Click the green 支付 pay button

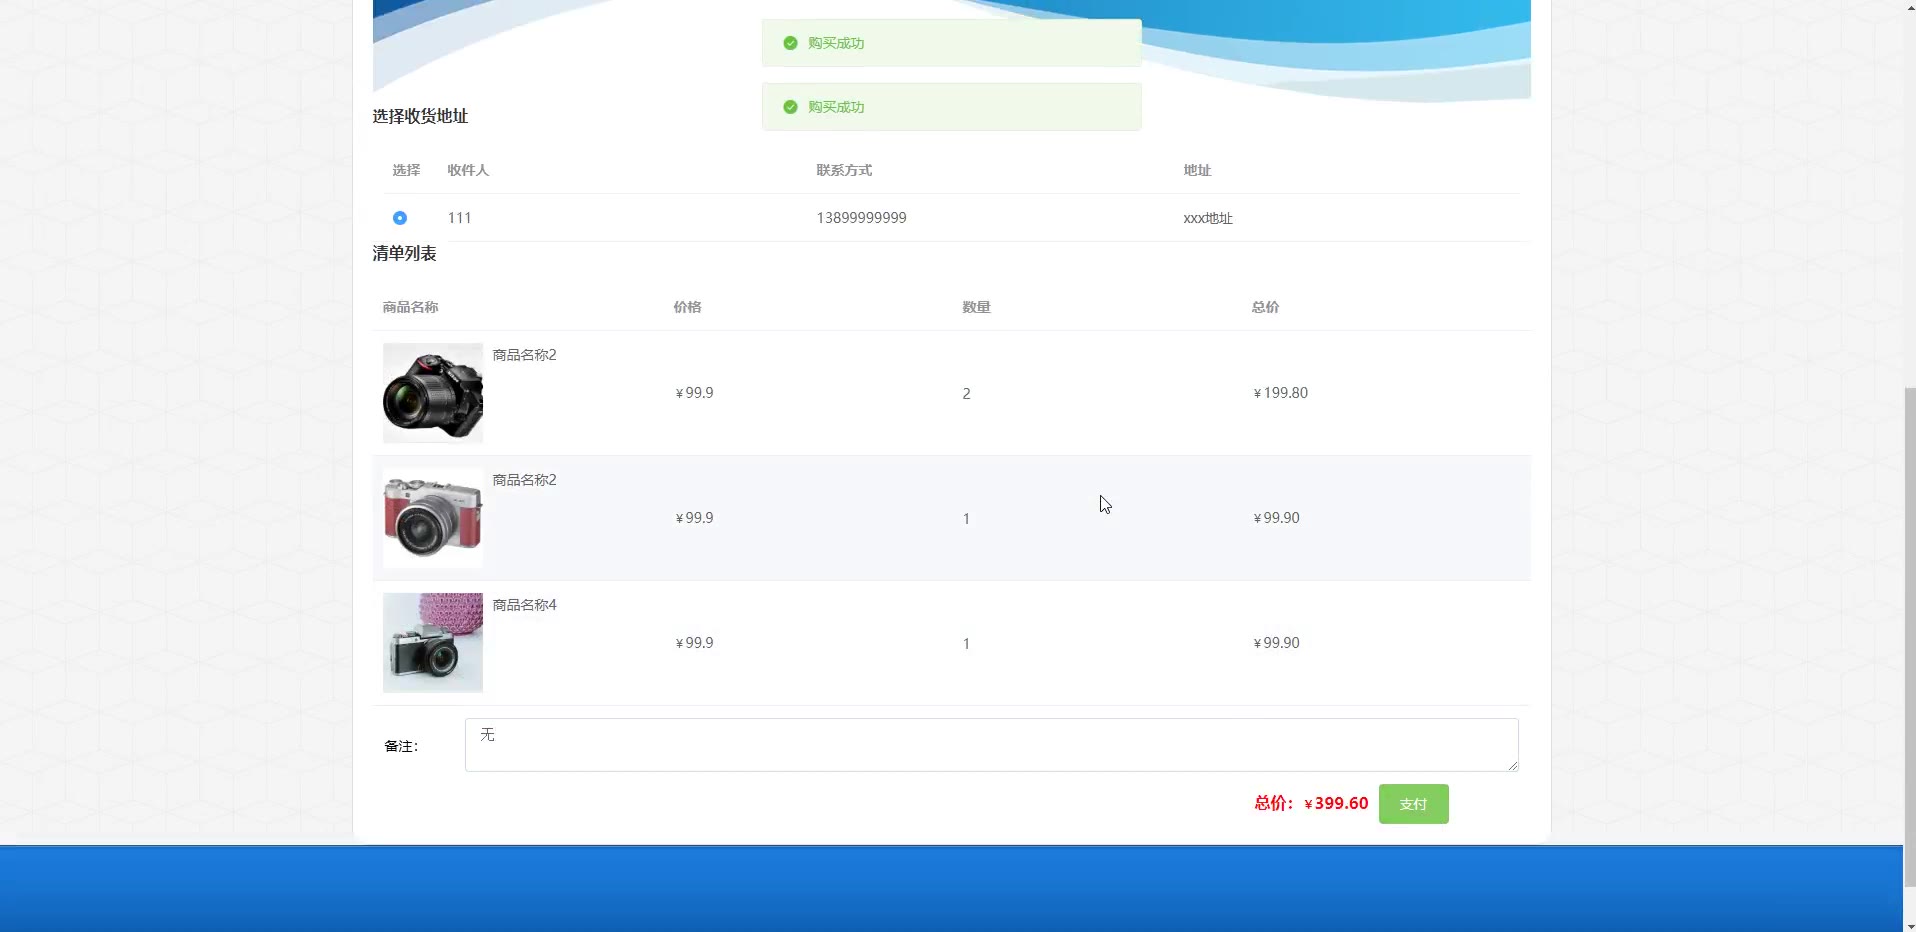pos(1413,804)
